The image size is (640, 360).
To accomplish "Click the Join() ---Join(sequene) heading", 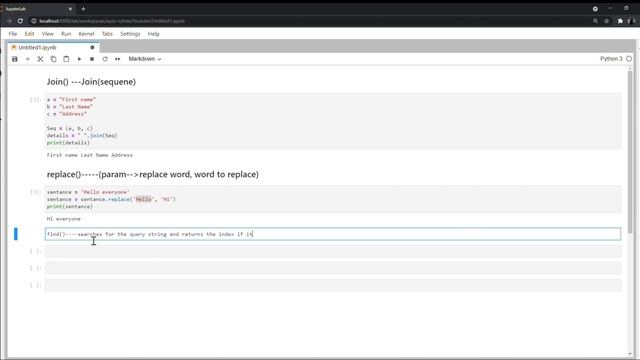I will (91, 82).
